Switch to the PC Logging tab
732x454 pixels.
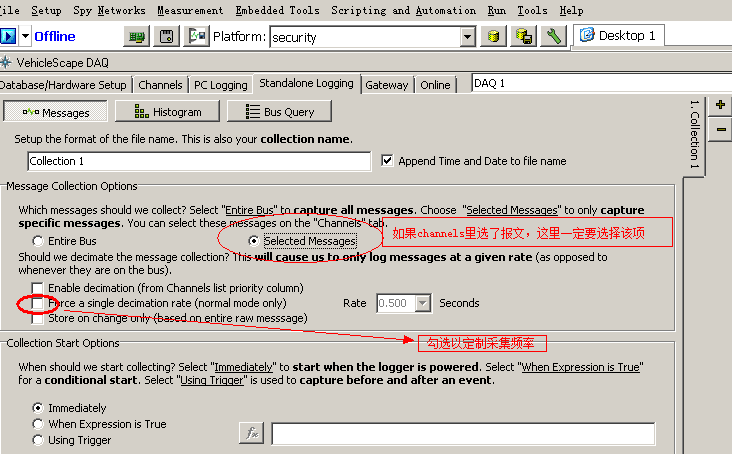point(218,85)
